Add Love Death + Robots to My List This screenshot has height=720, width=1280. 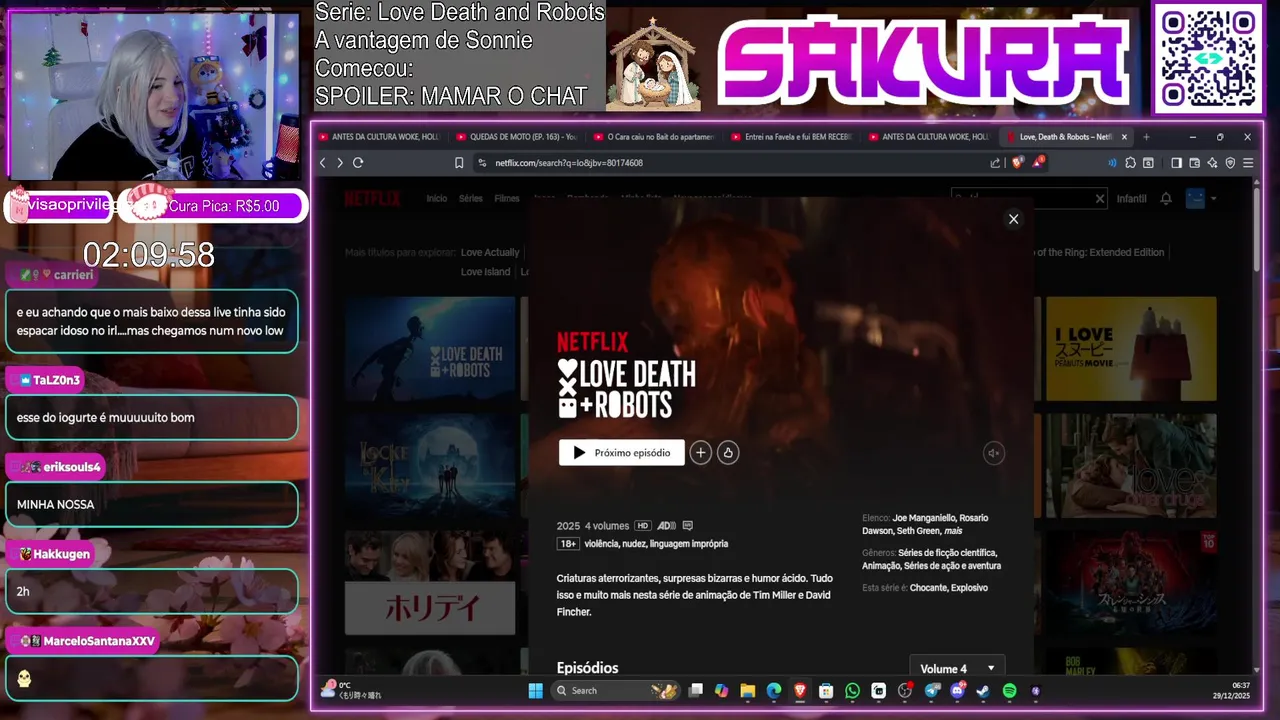pyautogui.click(x=700, y=453)
